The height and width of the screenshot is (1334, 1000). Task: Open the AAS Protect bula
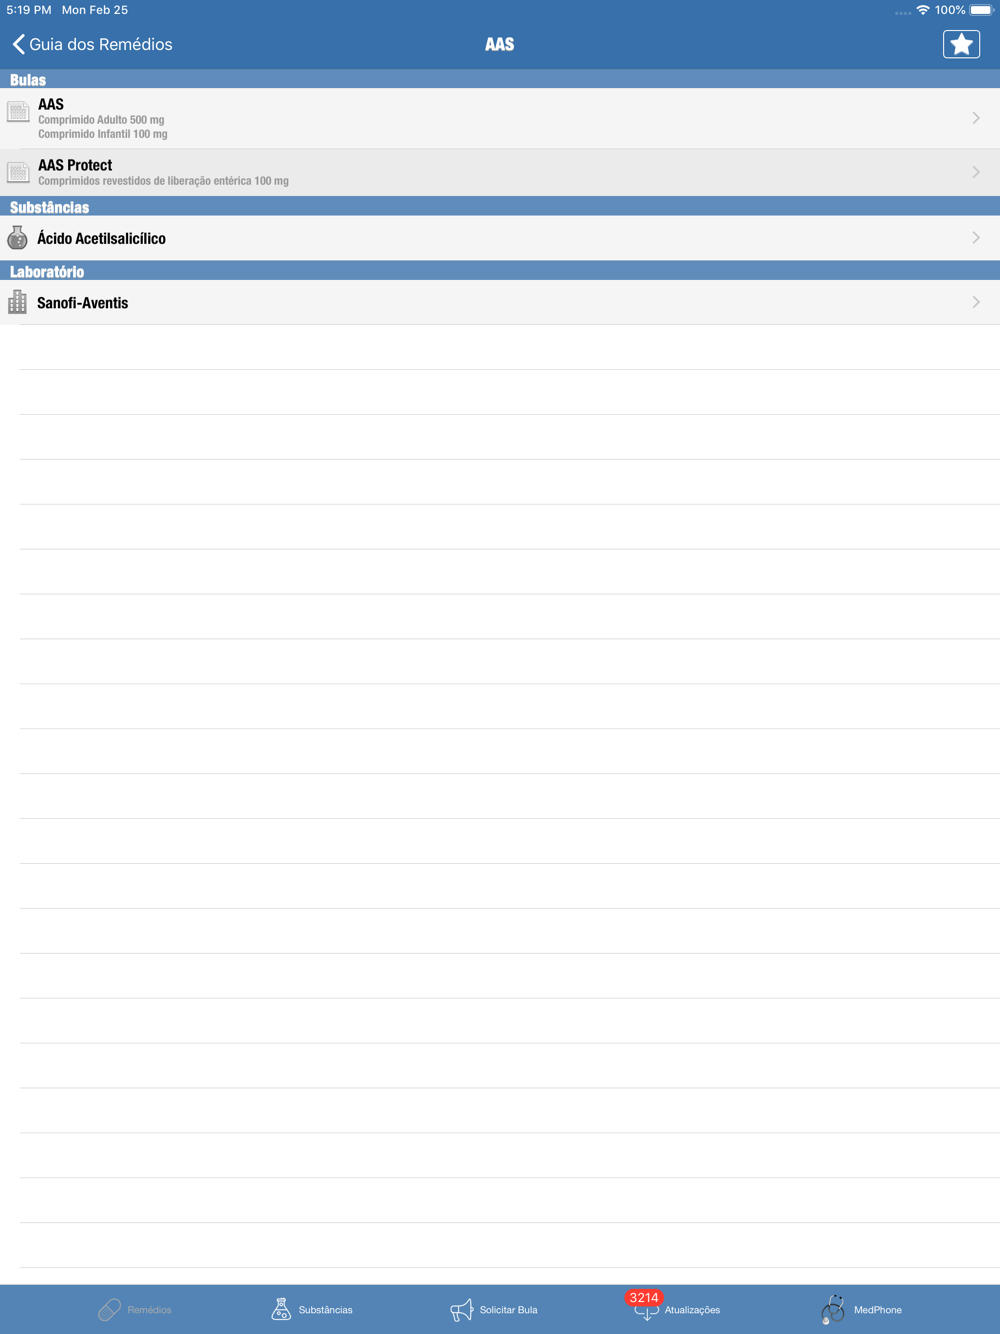pyautogui.click(x=500, y=172)
